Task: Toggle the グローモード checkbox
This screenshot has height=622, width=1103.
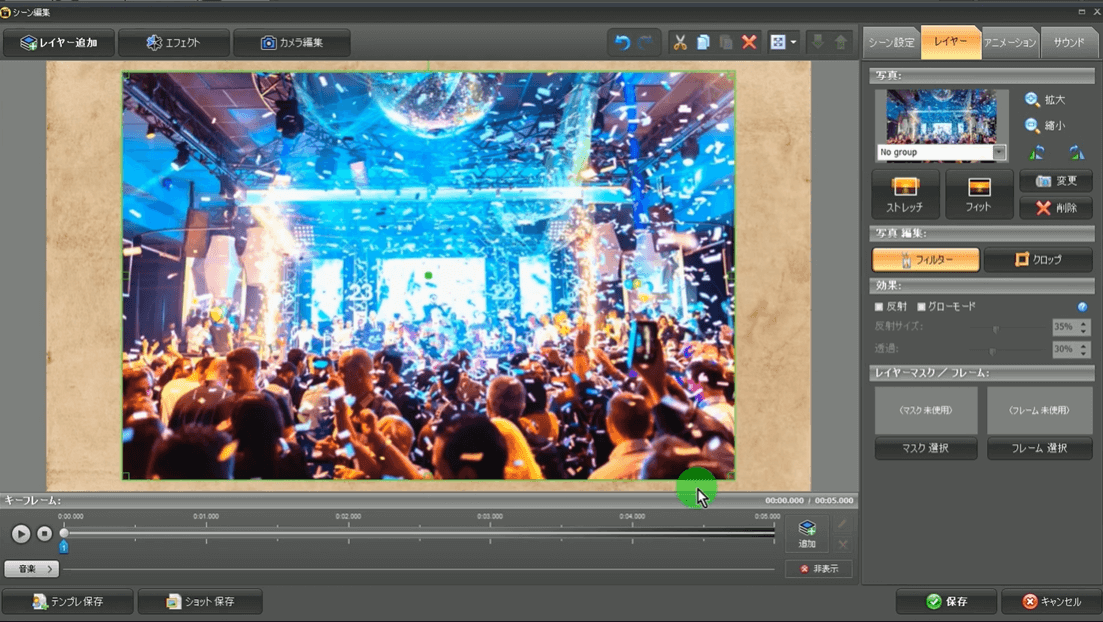Action: tap(921, 307)
